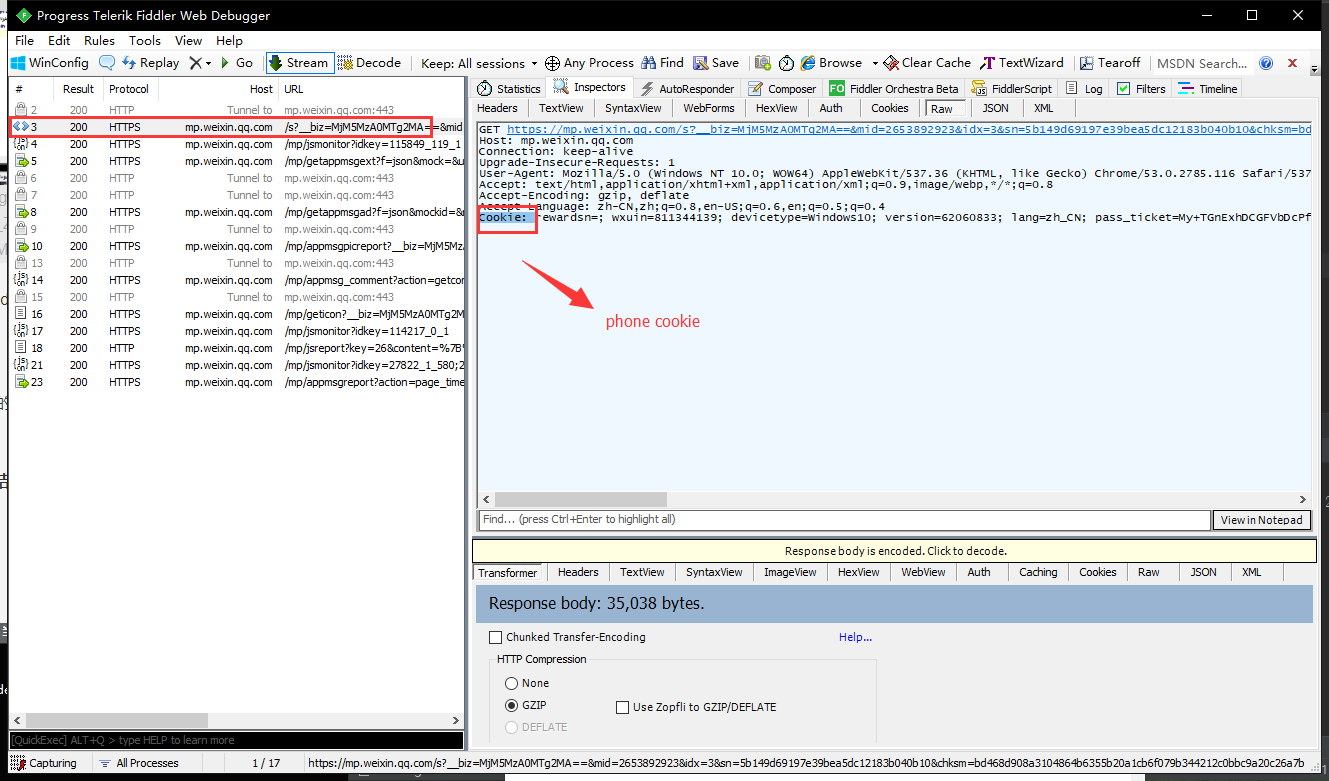Select request SyntaxView inspector tab

[633, 108]
